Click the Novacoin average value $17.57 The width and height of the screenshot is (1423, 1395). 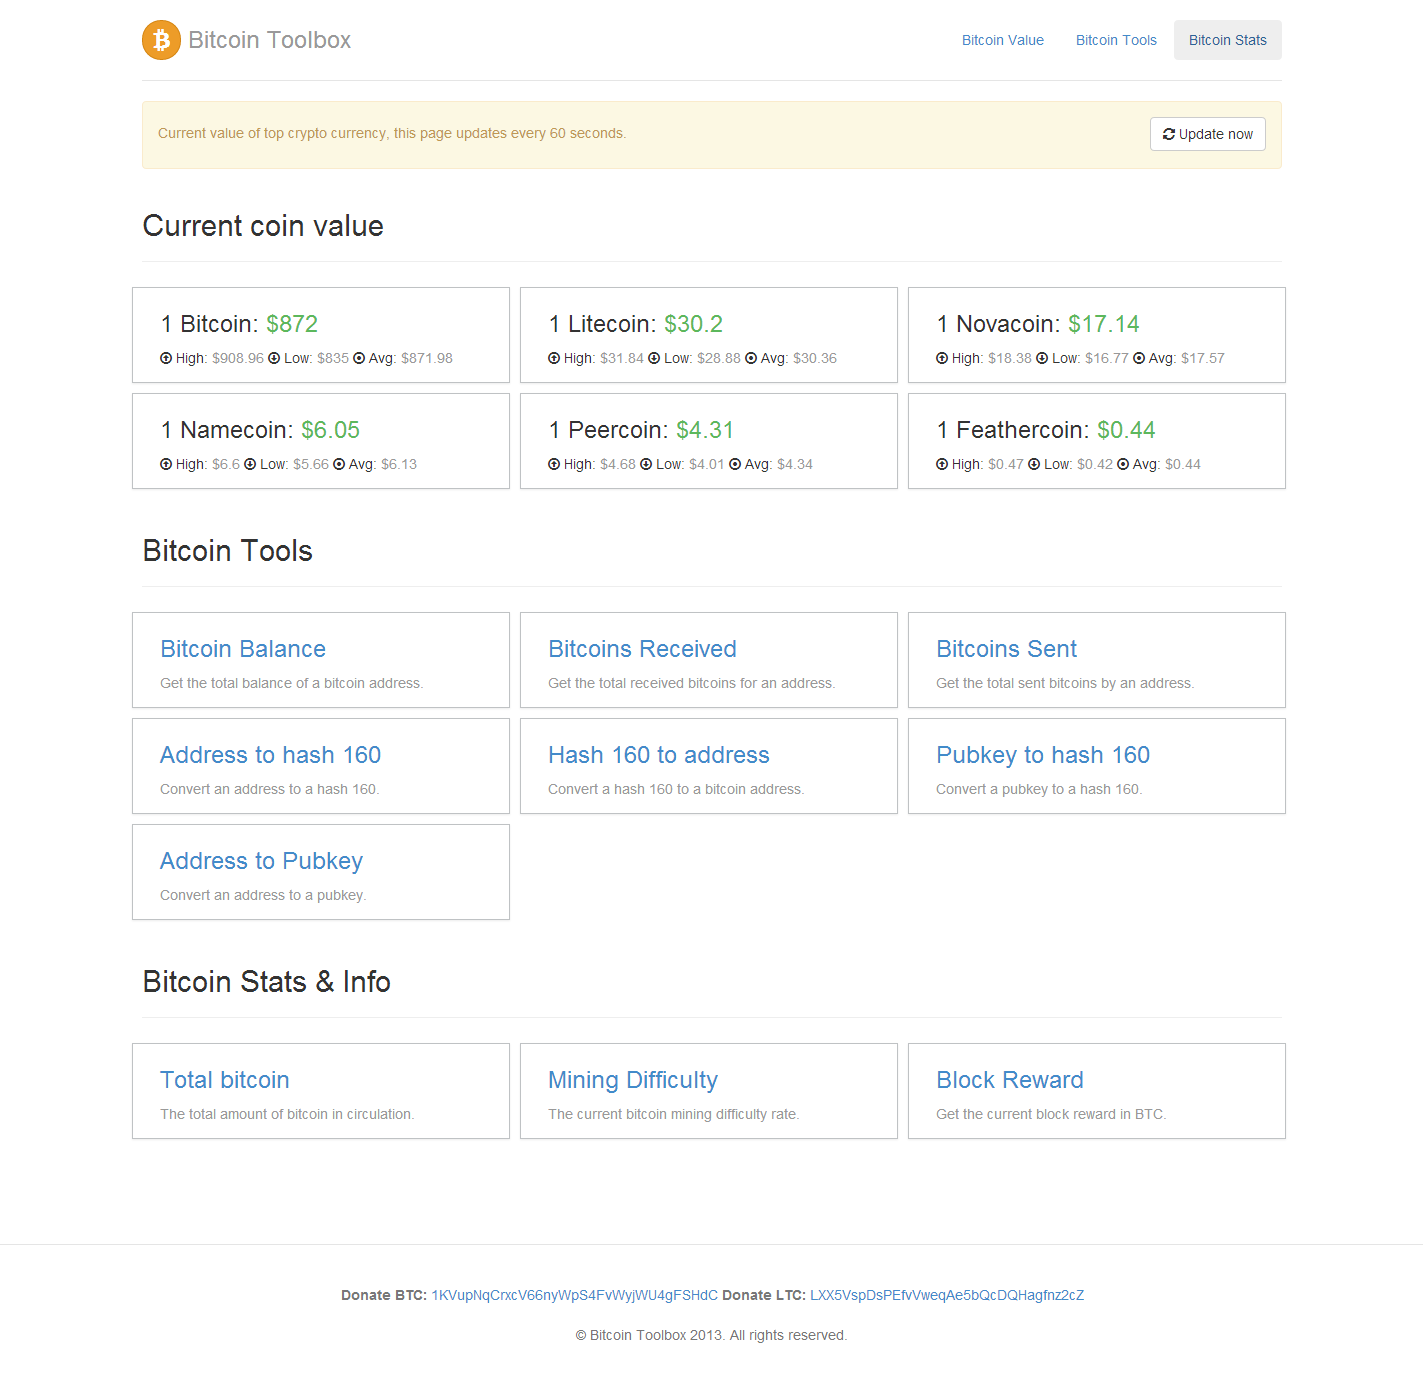1203,358
